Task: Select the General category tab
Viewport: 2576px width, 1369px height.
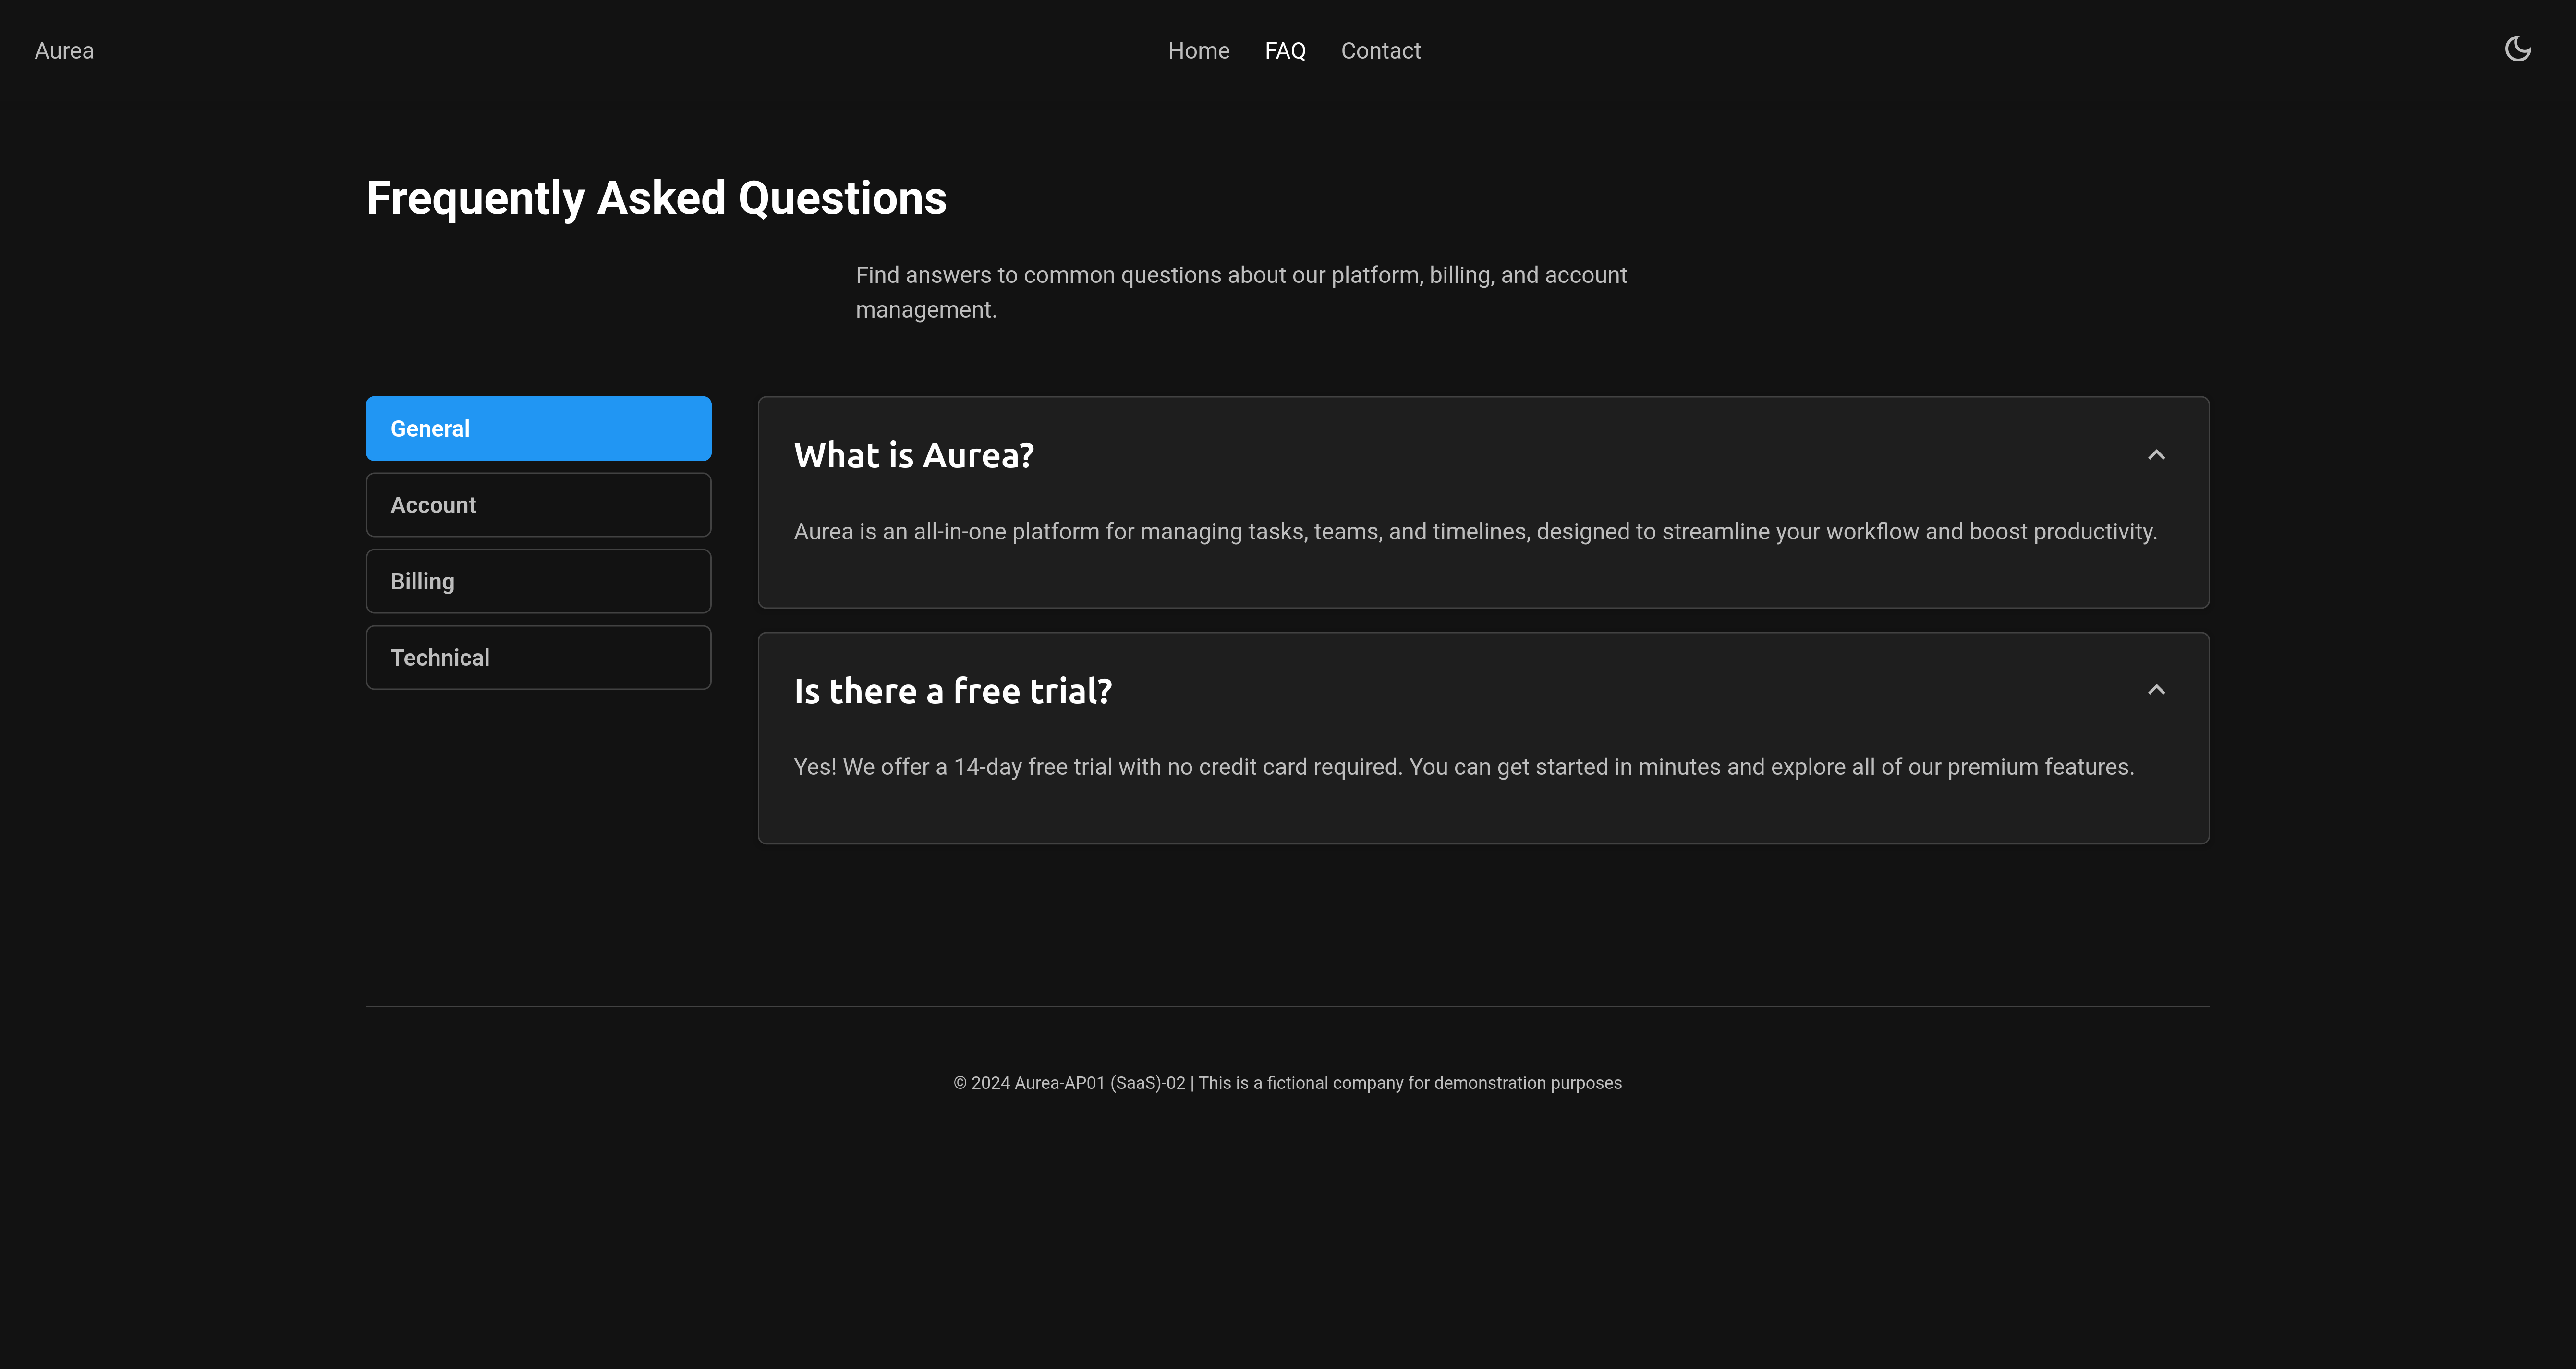Action: (x=538, y=429)
